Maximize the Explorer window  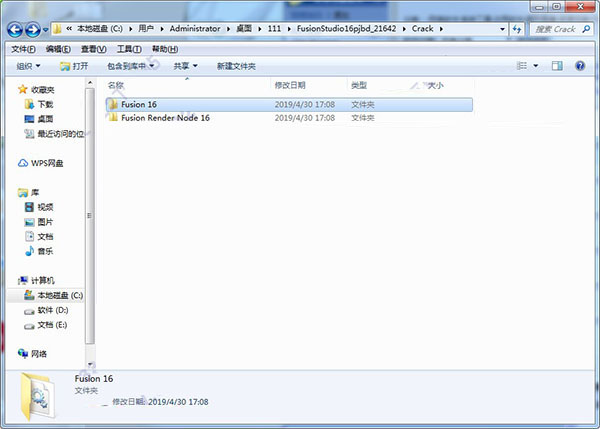[x=556, y=7]
